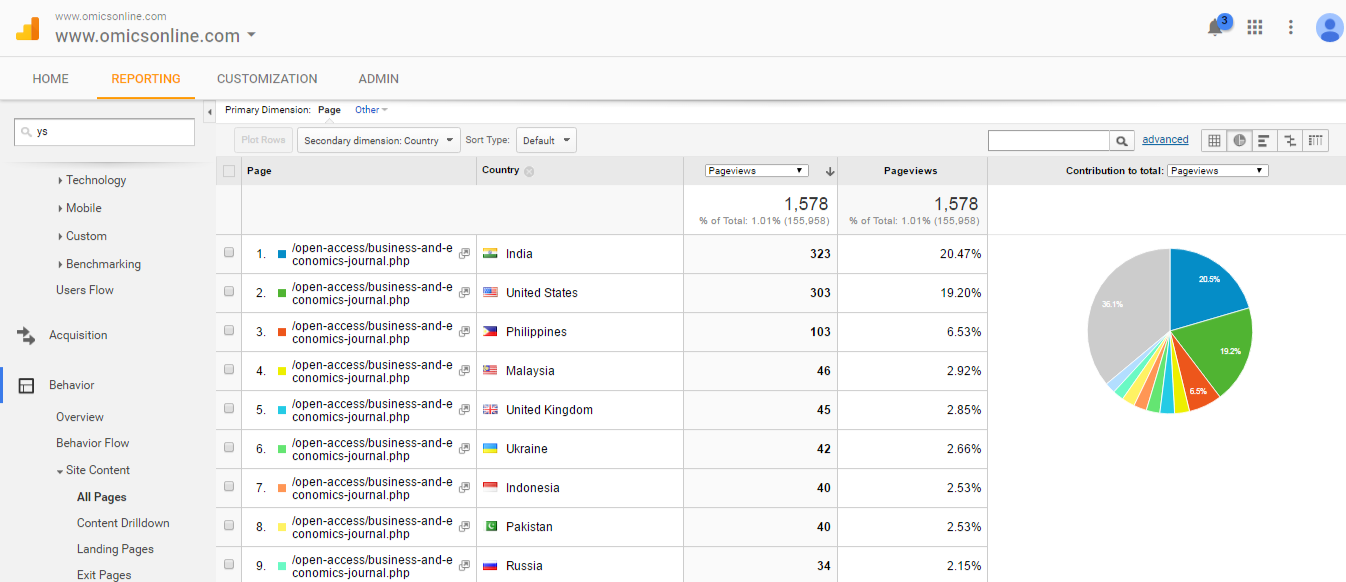Open the vertical three-dot options menu
The image size is (1346, 582).
pos(1291,27)
